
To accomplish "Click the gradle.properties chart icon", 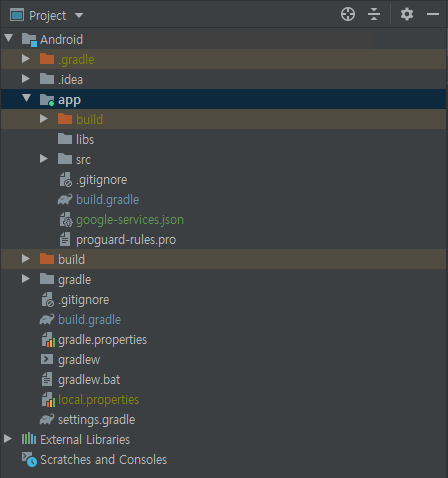I will (48, 340).
